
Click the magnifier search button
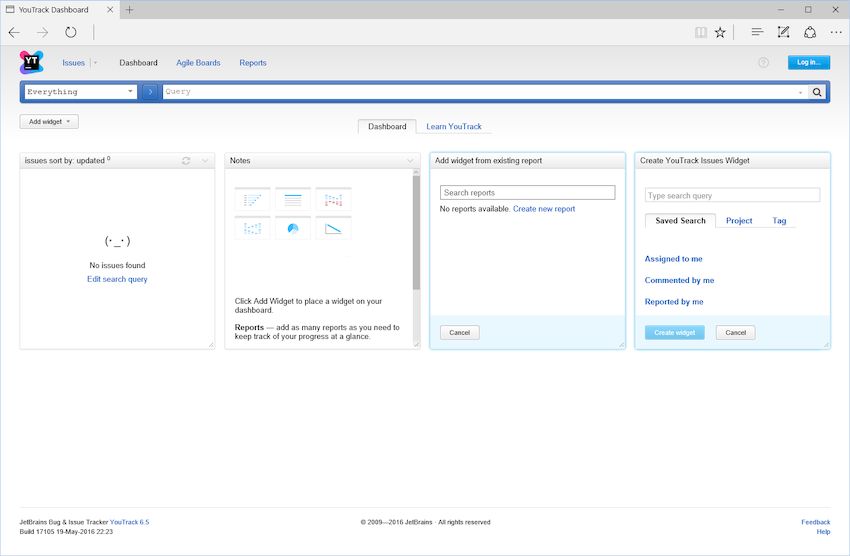817,92
